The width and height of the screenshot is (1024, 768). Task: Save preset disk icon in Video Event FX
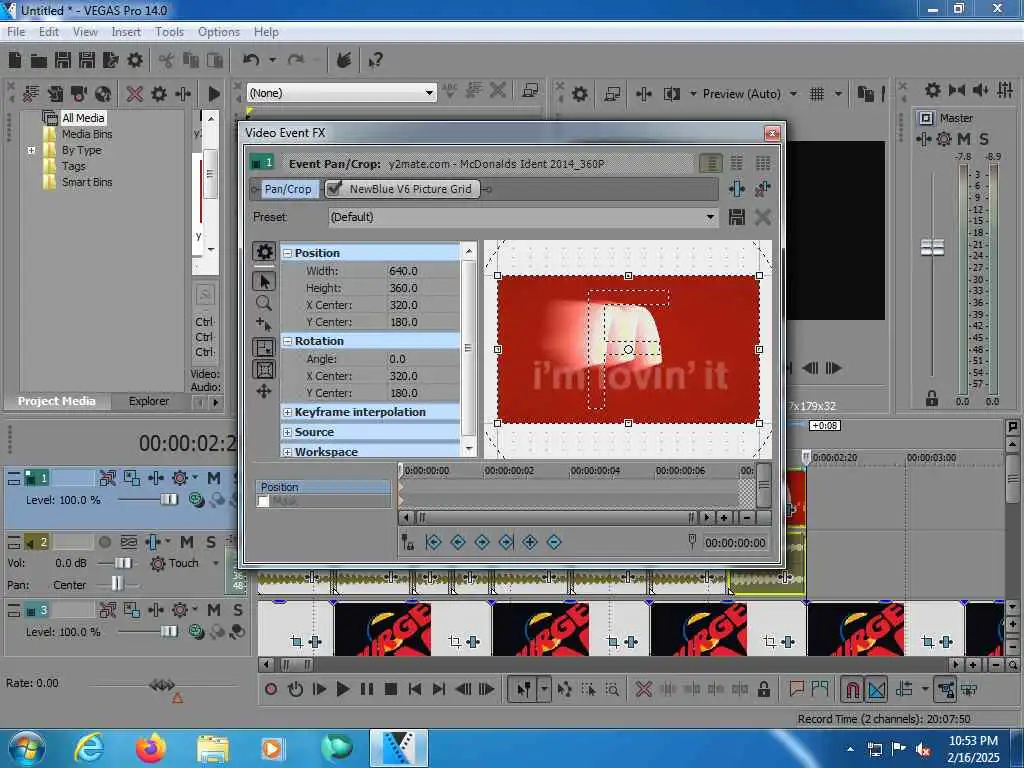737,217
